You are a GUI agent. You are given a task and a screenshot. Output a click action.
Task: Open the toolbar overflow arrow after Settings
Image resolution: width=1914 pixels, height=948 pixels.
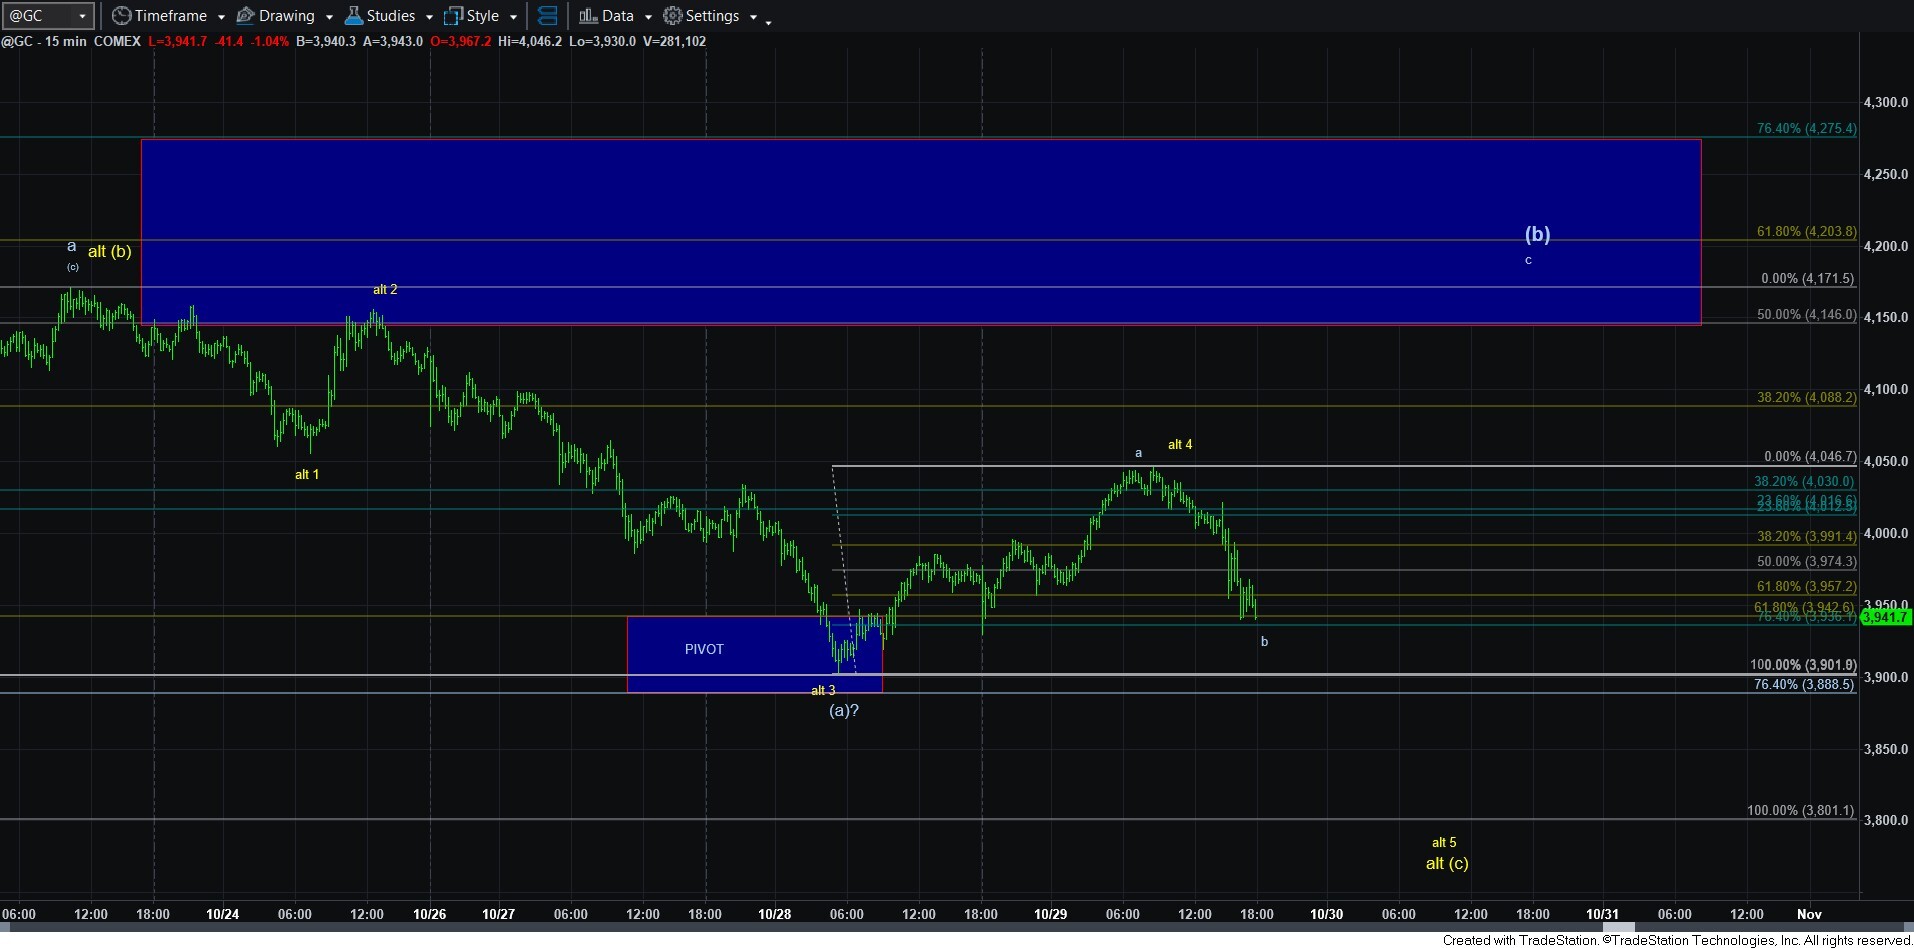point(768,22)
